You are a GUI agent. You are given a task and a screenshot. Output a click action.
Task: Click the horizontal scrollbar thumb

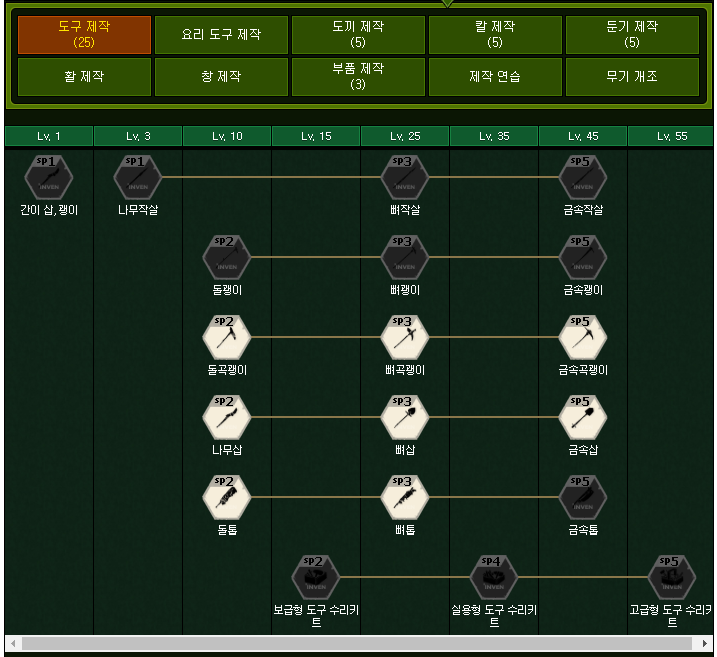(x=357, y=643)
